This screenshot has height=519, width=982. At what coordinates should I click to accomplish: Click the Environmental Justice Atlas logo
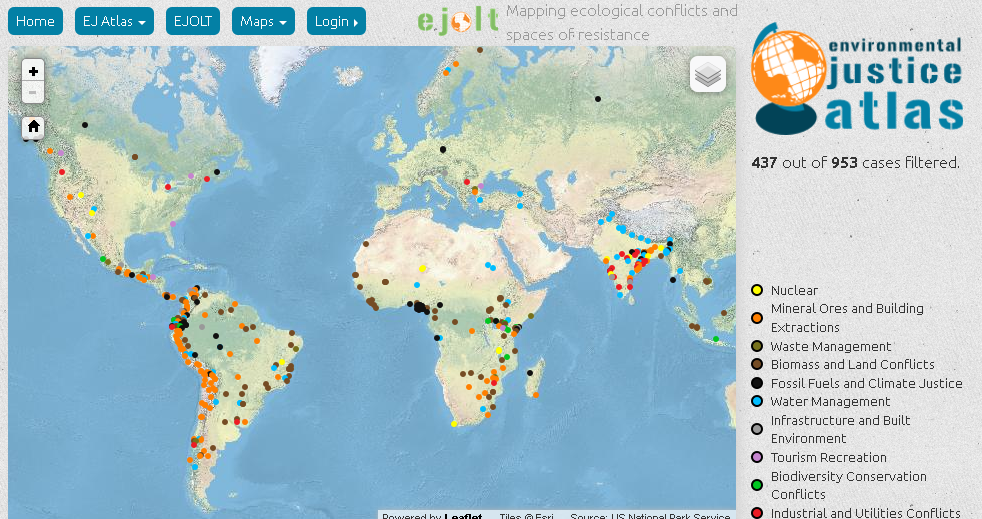[858, 79]
